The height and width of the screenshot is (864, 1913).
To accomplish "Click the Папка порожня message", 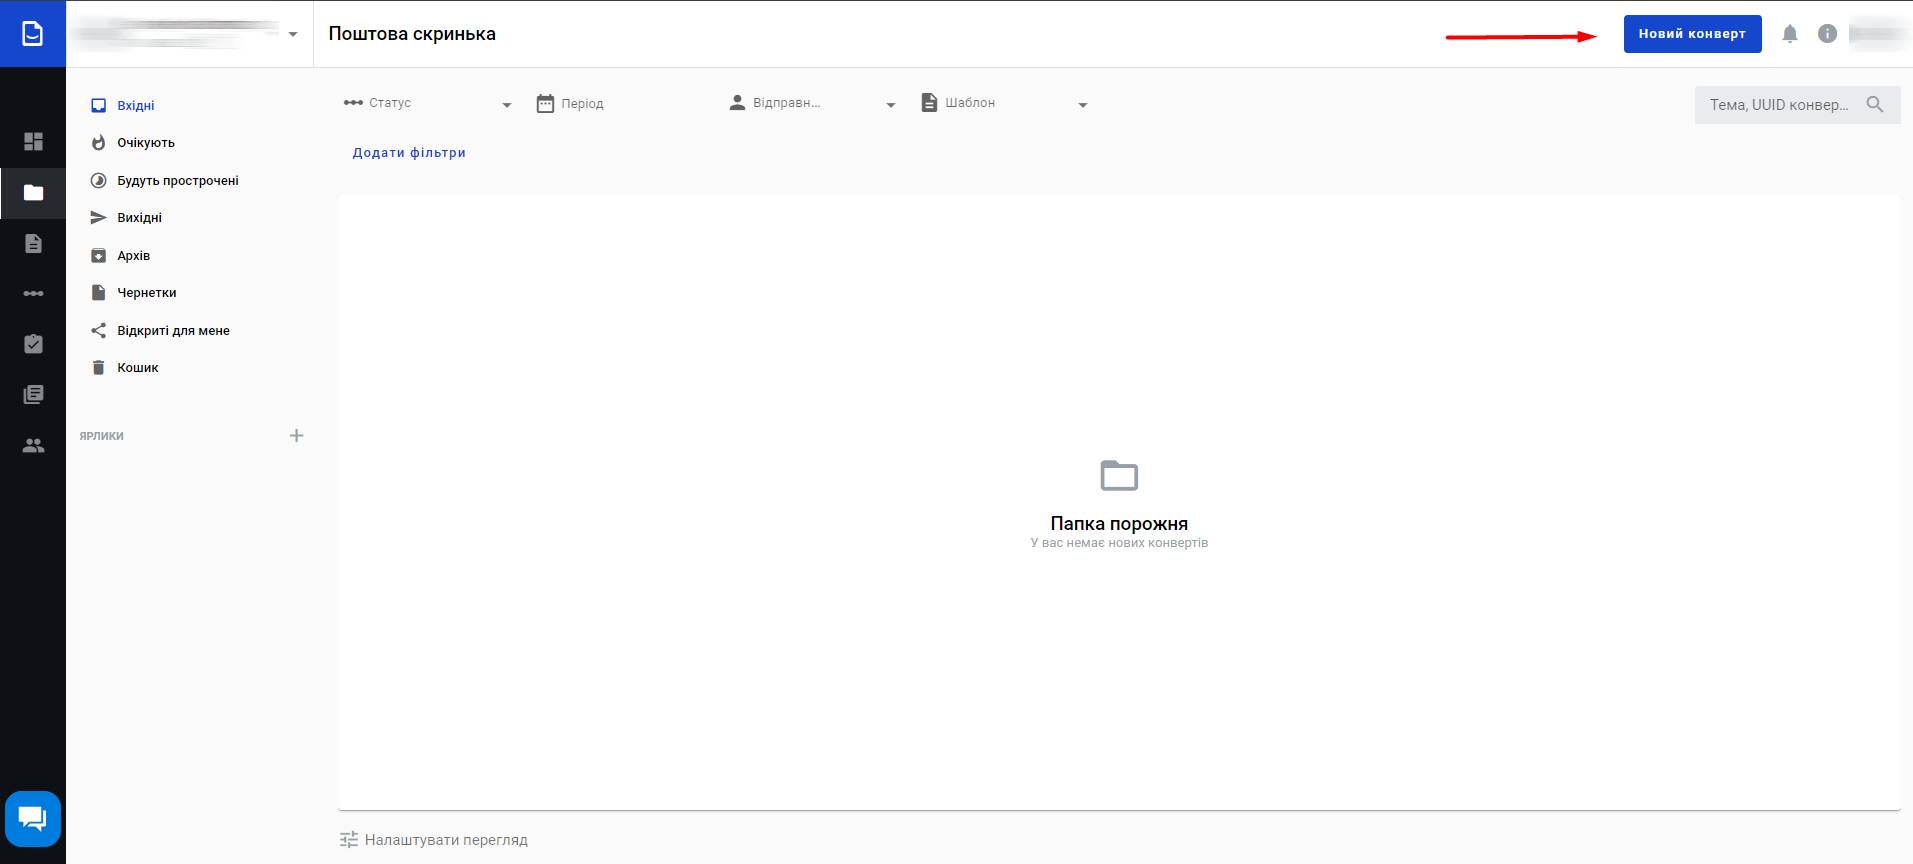I will (1119, 523).
